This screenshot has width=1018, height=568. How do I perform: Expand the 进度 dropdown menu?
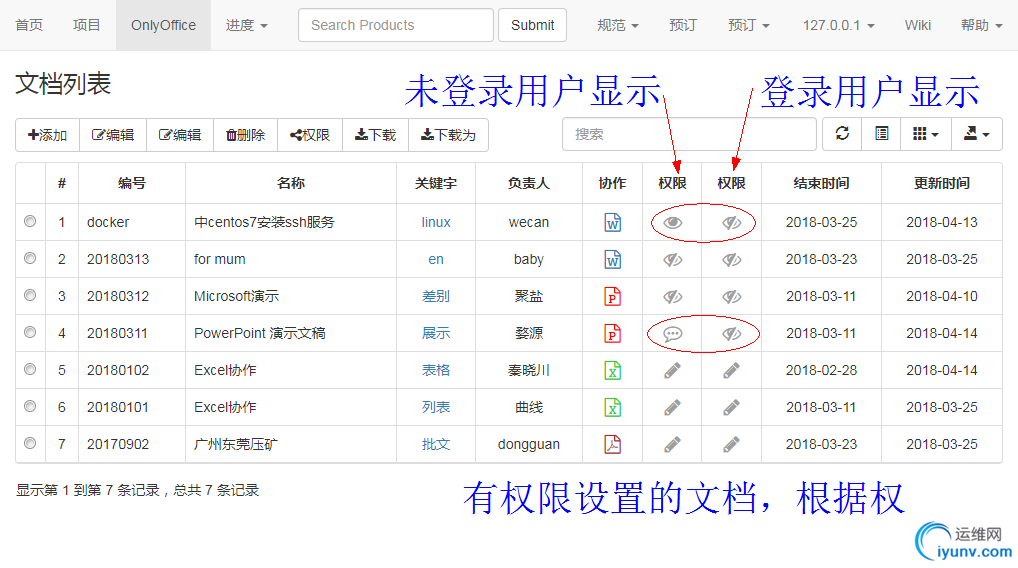click(x=247, y=25)
